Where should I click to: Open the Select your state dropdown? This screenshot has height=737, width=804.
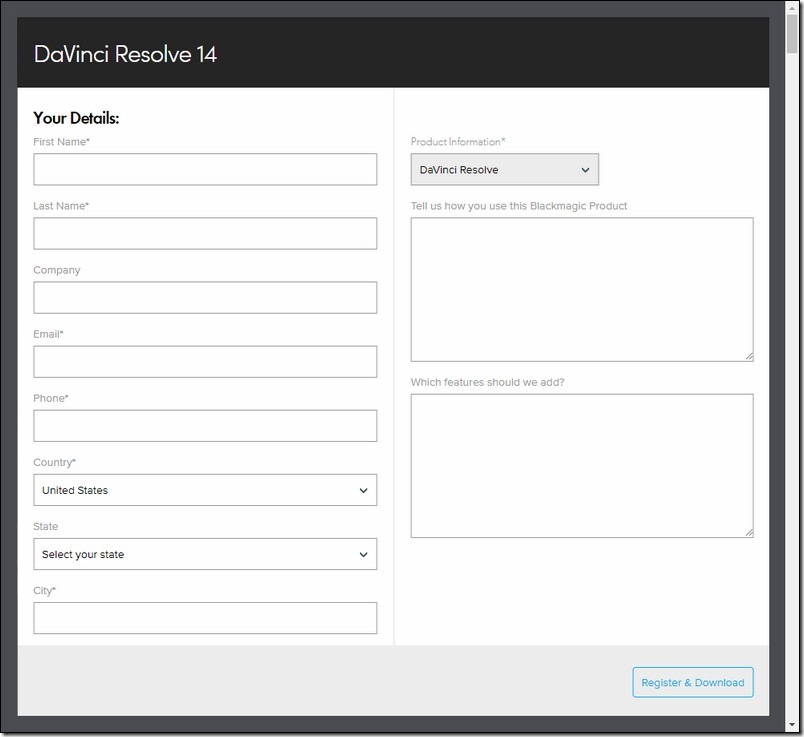[205, 554]
